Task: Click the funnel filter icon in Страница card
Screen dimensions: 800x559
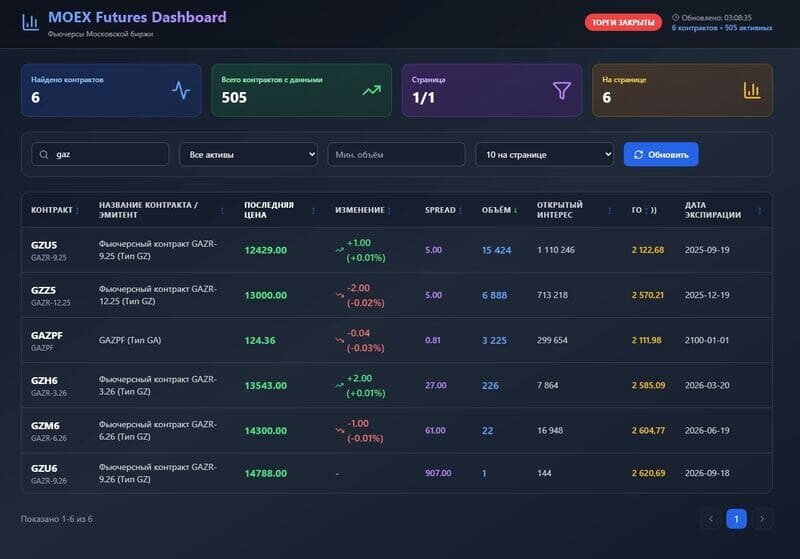Action: click(x=562, y=90)
